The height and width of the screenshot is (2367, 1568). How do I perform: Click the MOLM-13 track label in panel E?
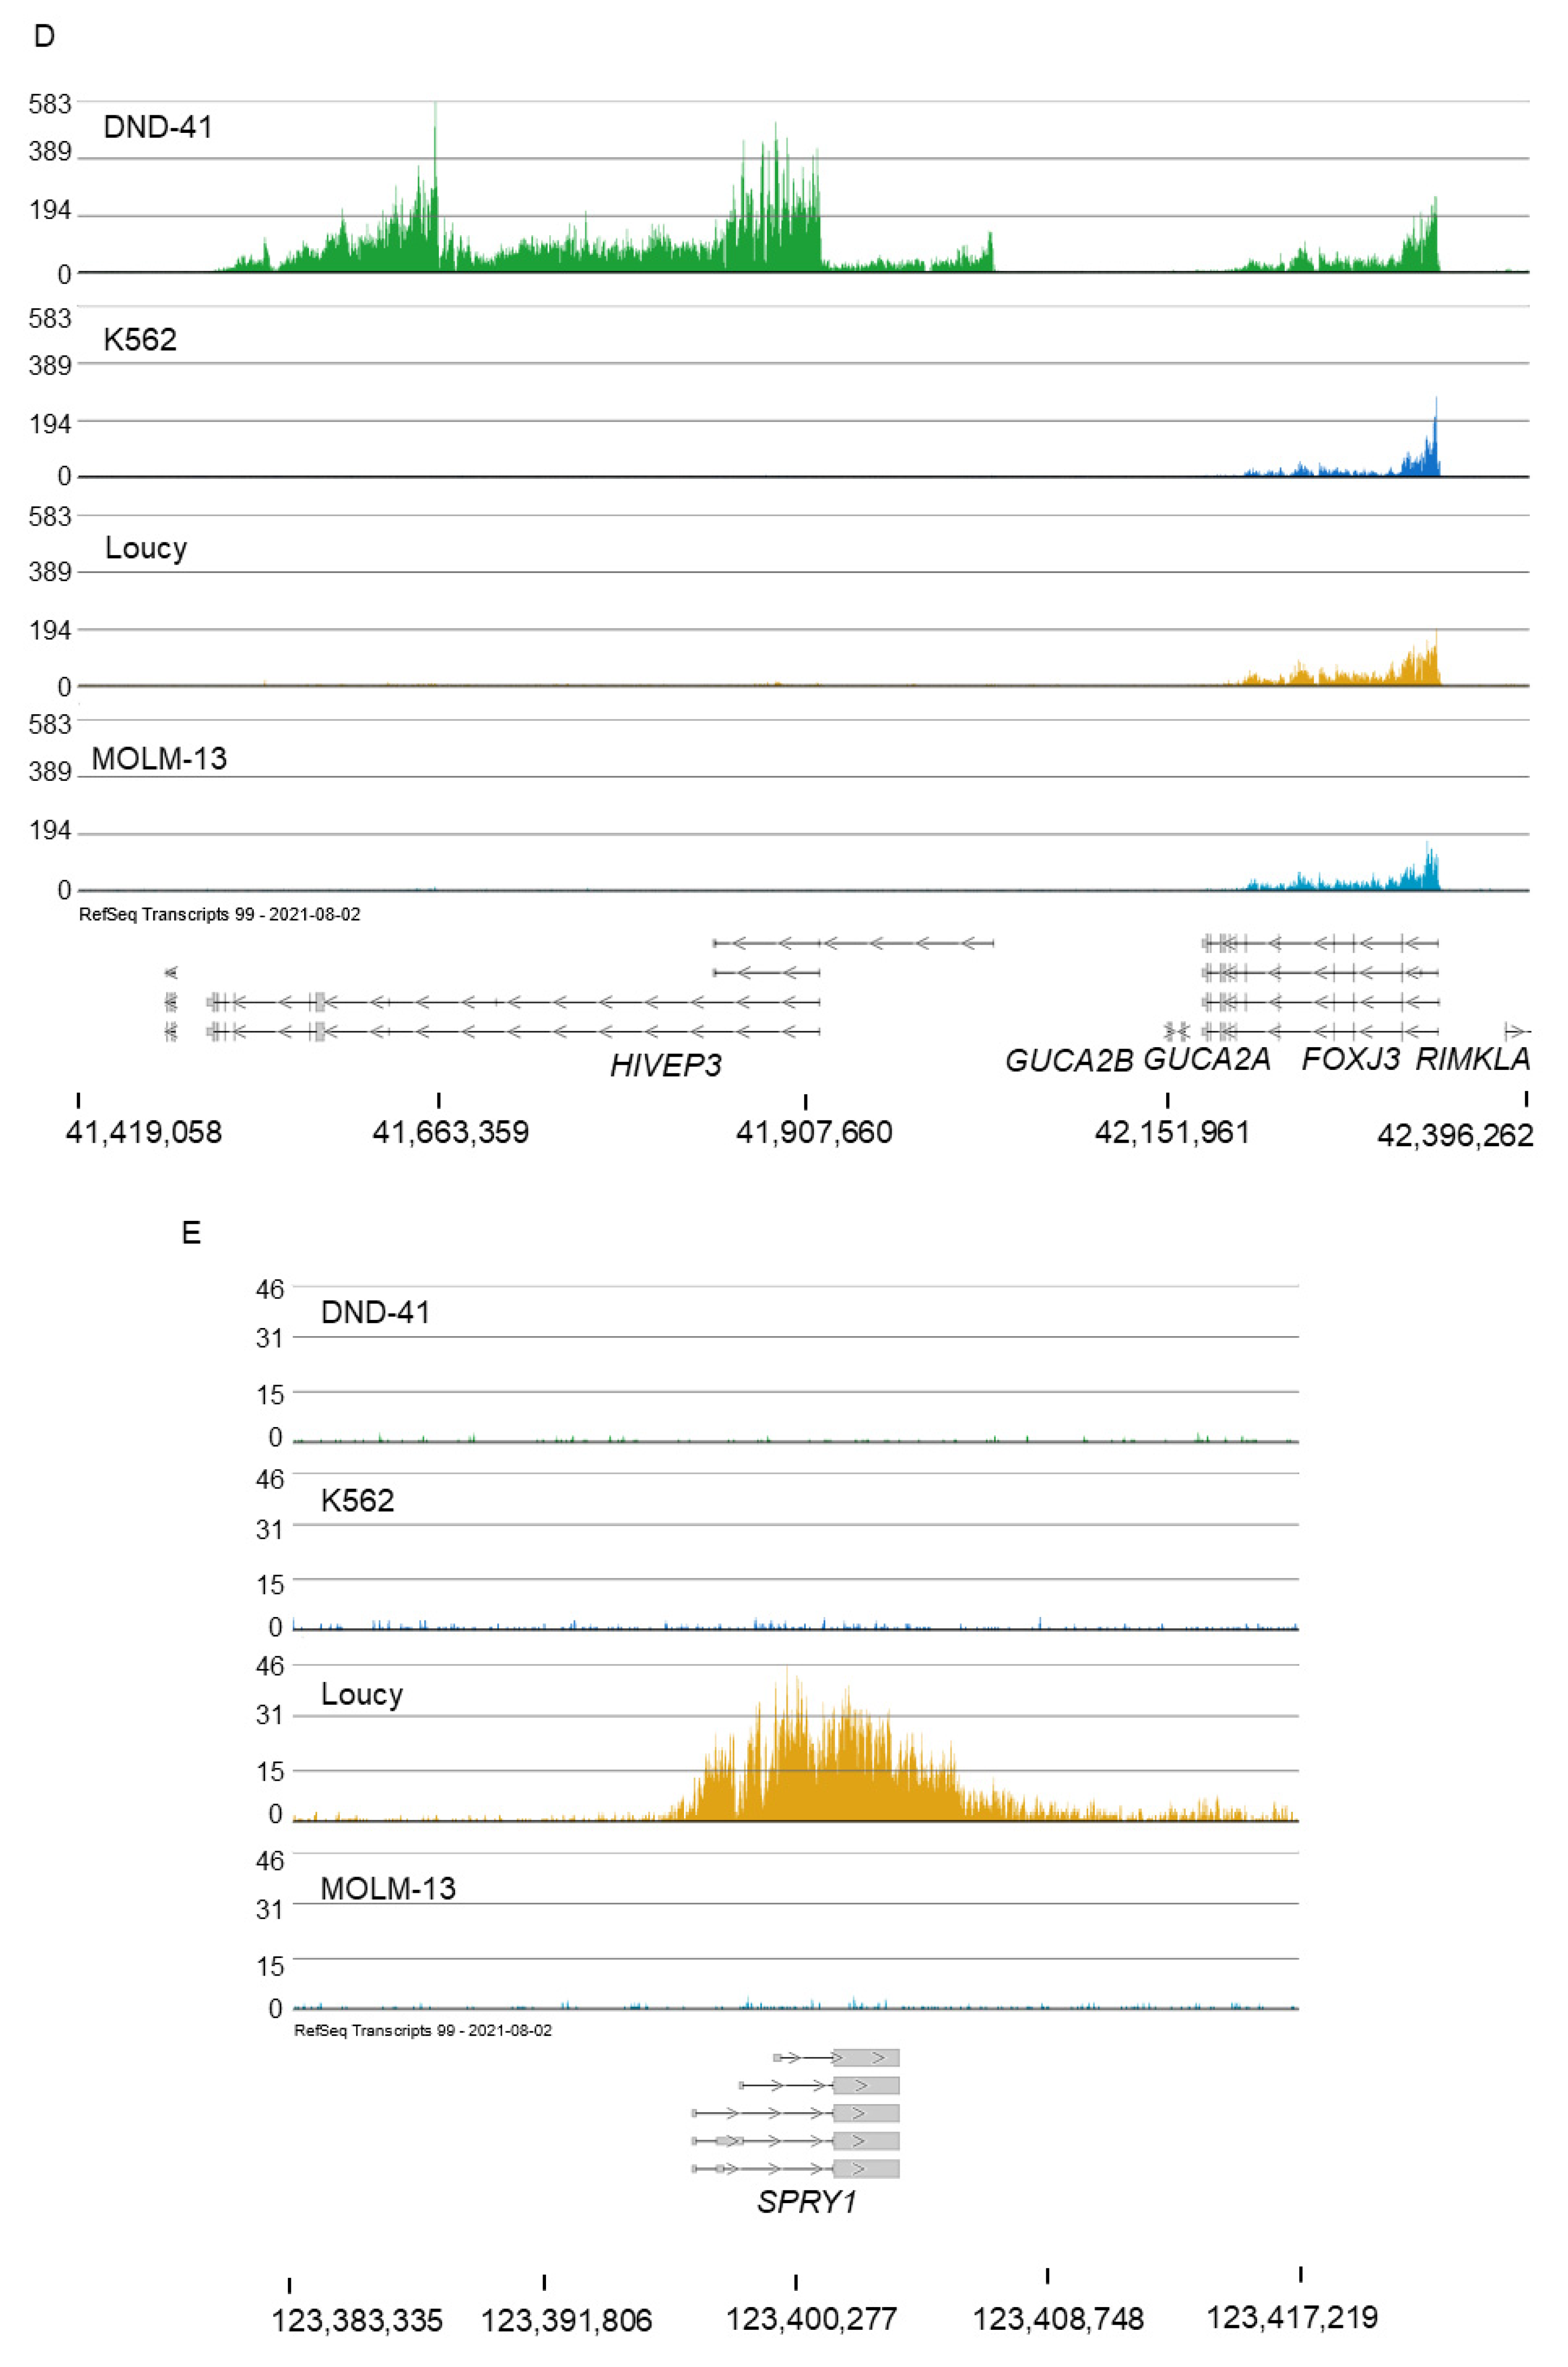(388, 1888)
